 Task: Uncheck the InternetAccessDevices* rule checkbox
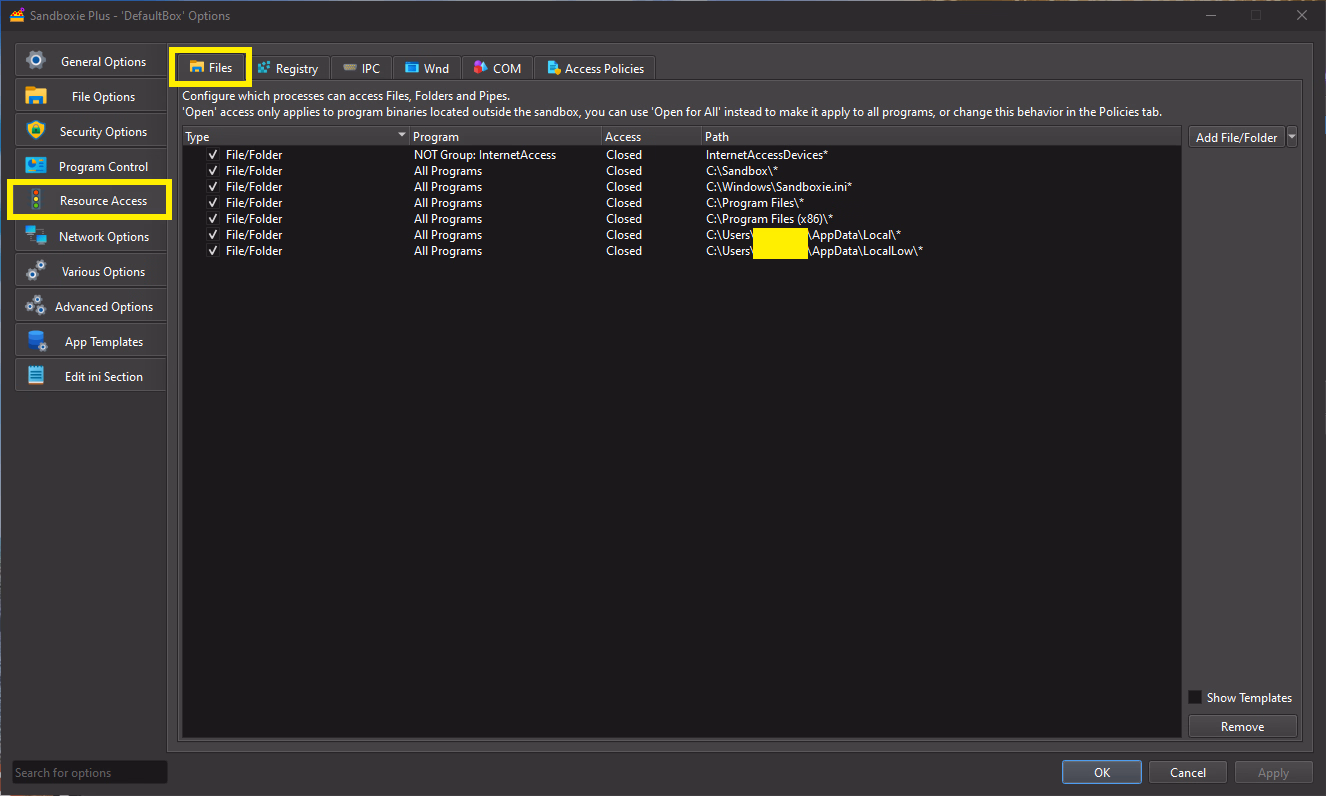coord(213,155)
